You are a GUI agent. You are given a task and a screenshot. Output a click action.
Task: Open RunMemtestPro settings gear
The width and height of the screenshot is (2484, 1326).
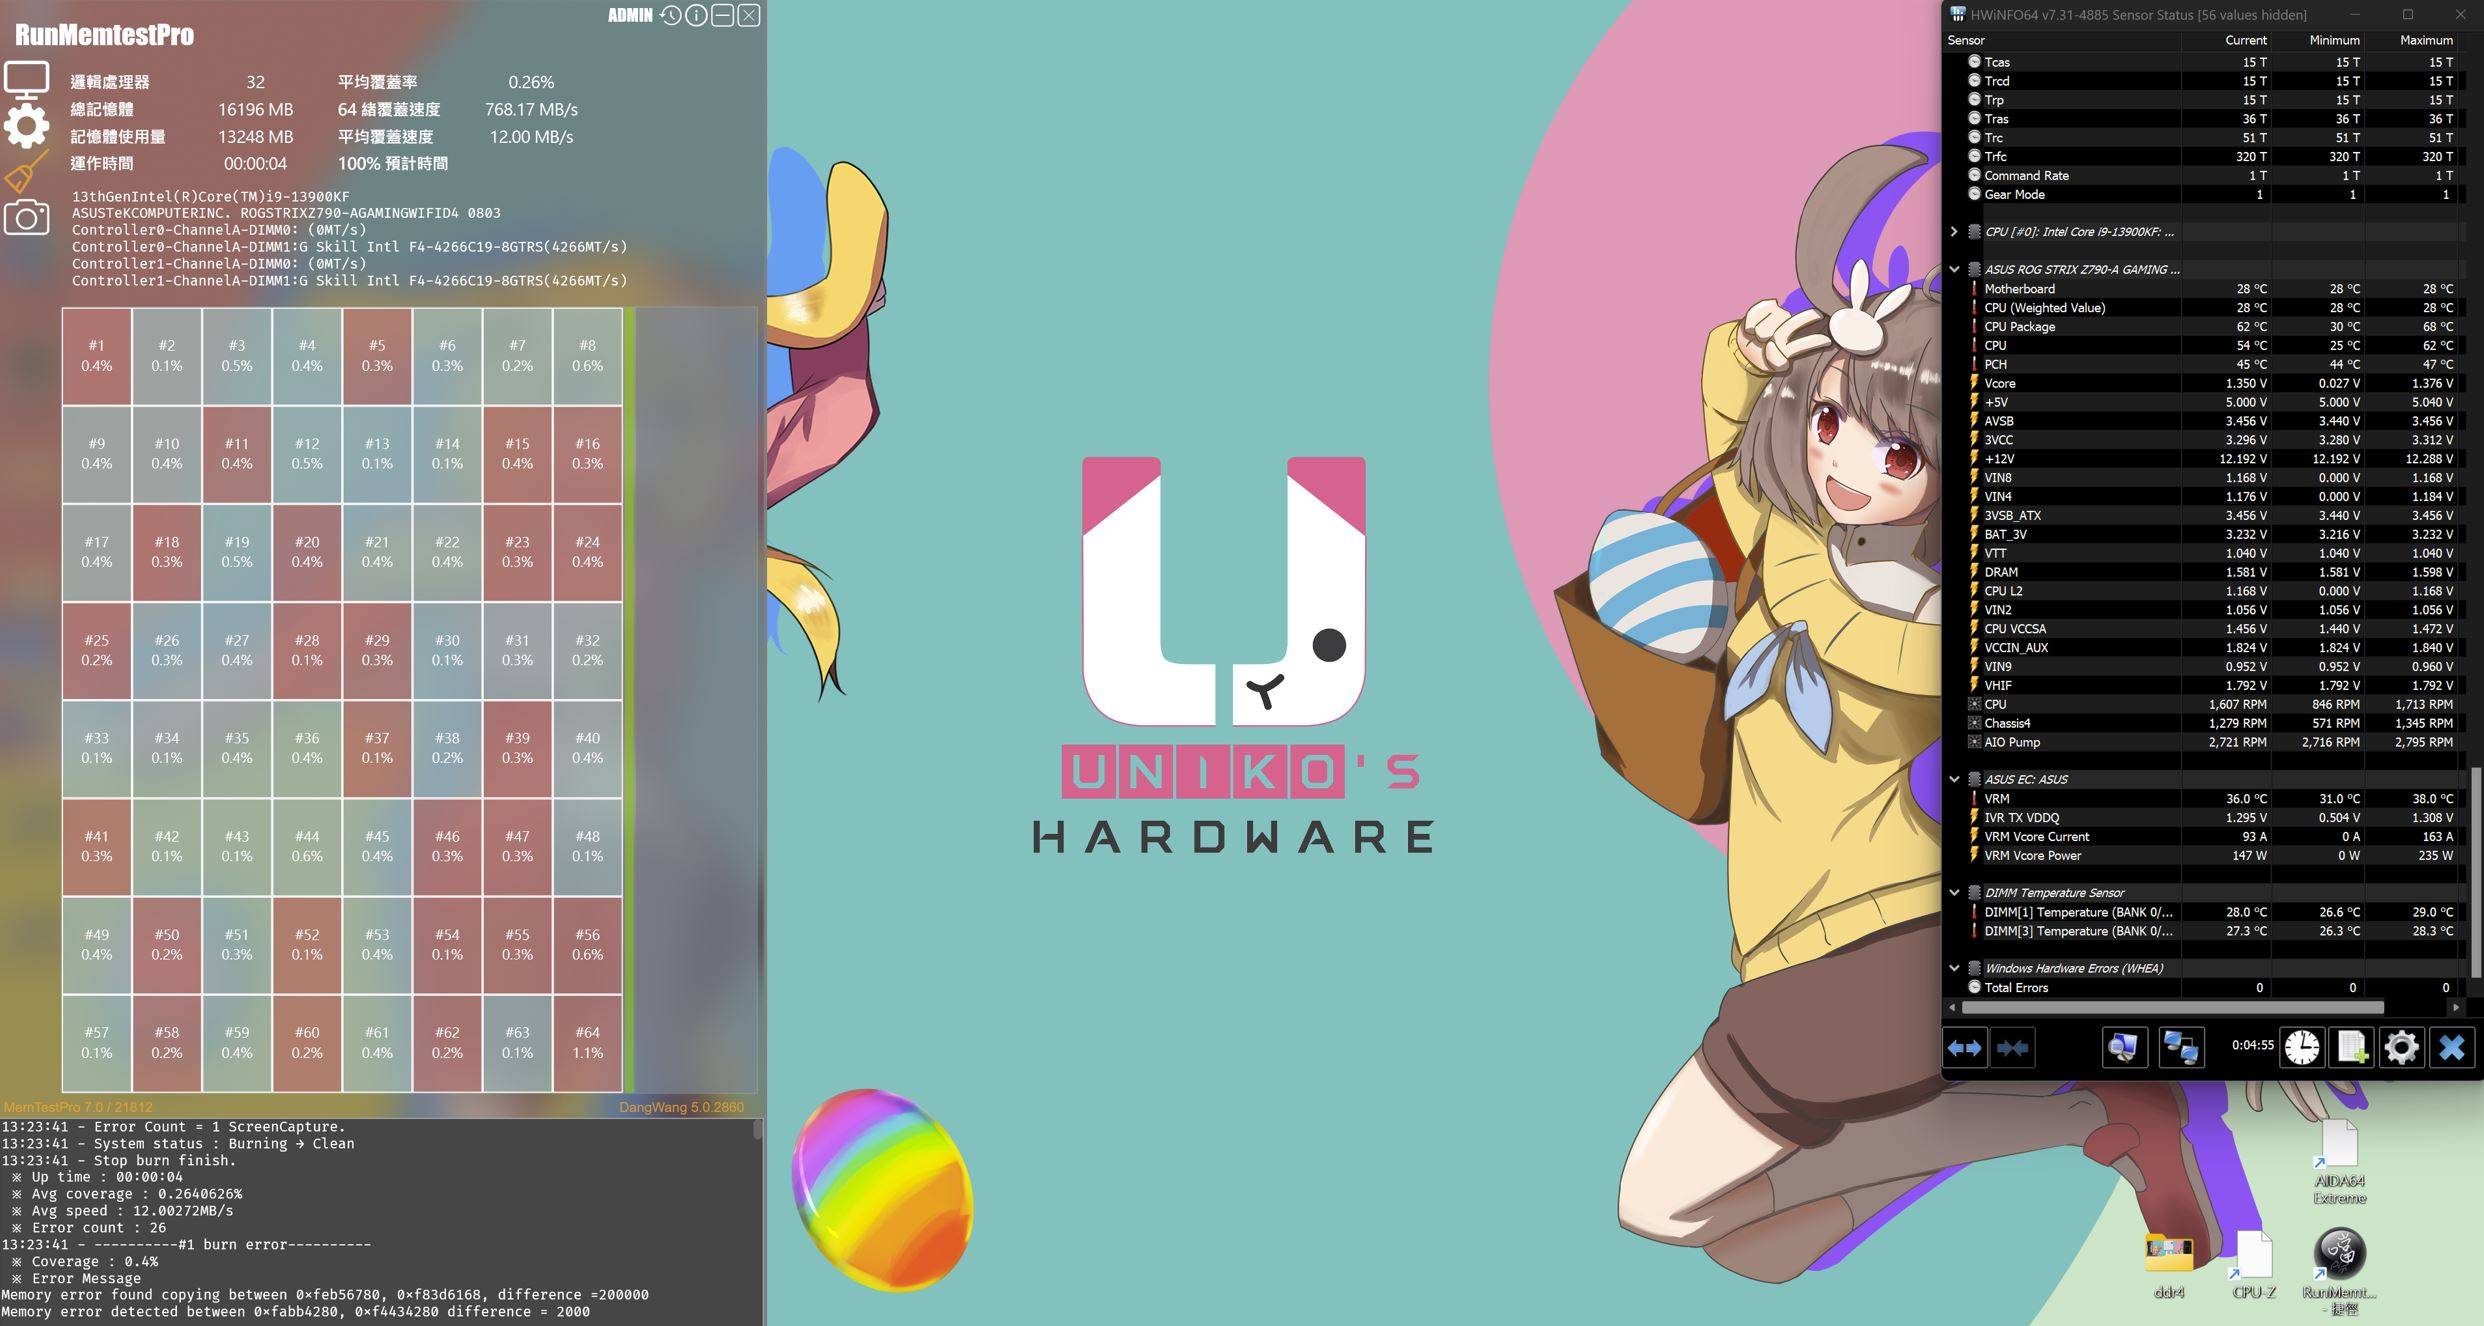[26, 125]
